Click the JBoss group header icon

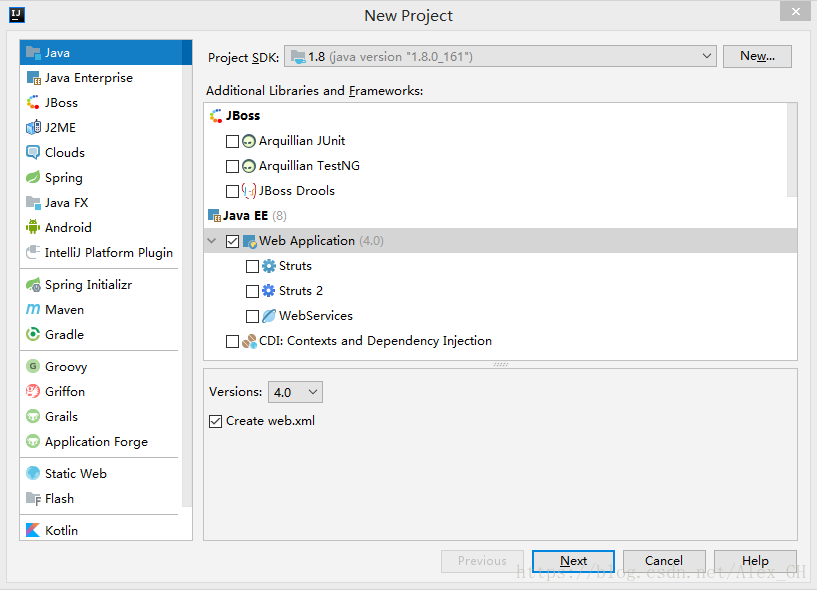(216, 116)
